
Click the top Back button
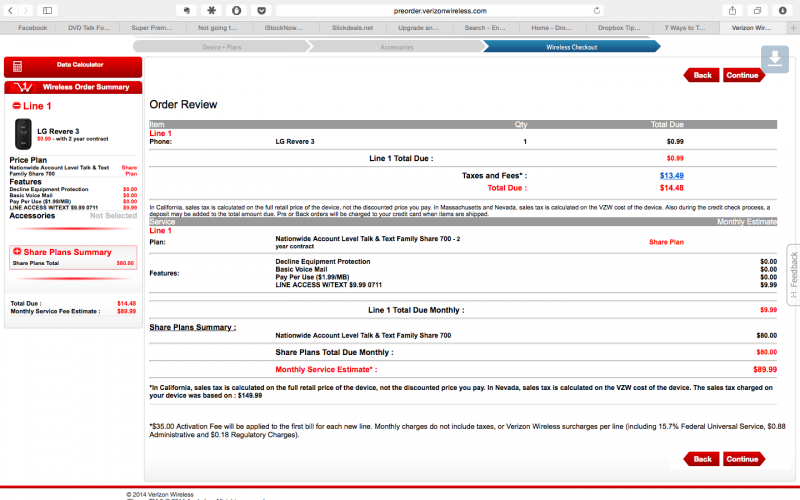click(x=702, y=75)
